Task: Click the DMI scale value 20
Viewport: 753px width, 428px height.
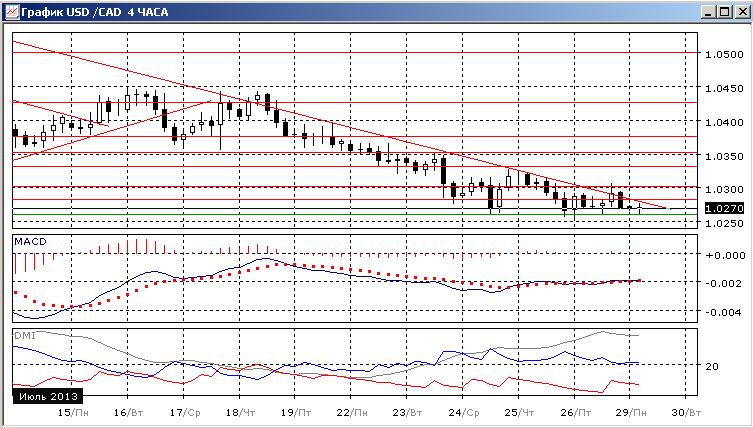Action: click(712, 367)
